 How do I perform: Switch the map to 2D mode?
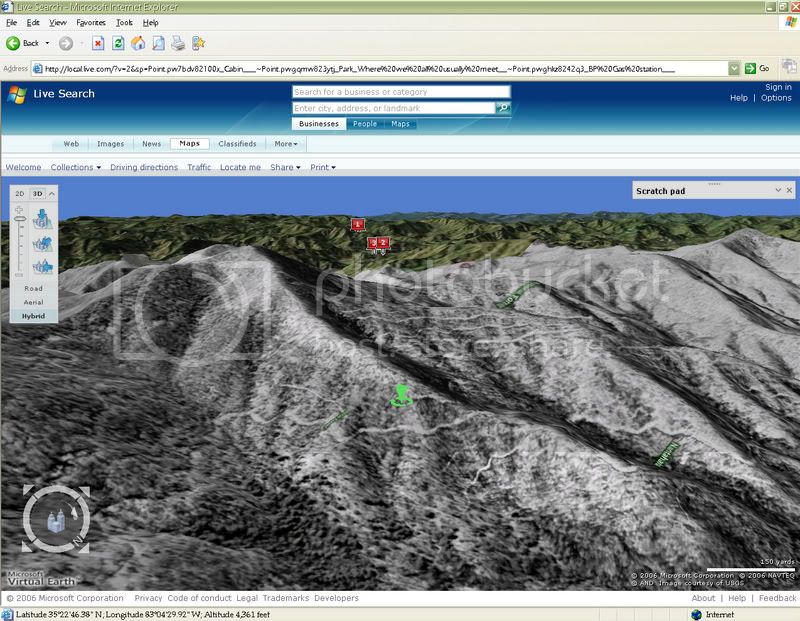click(x=20, y=194)
